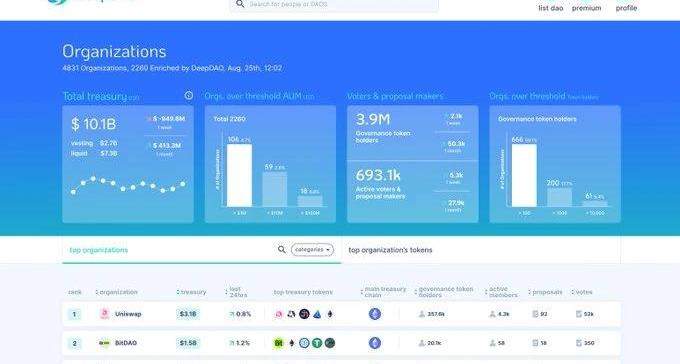Open the profile link in header
This screenshot has width=680, height=364.
[626, 8]
